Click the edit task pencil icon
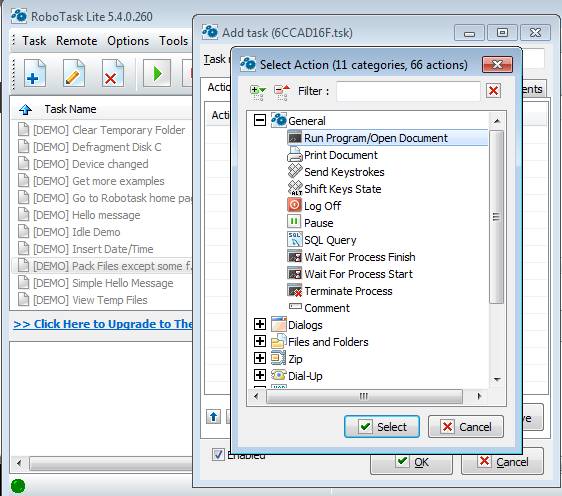The width and height of the screenshot is (562, 496). pyautogui.click(x=74, y=74)
